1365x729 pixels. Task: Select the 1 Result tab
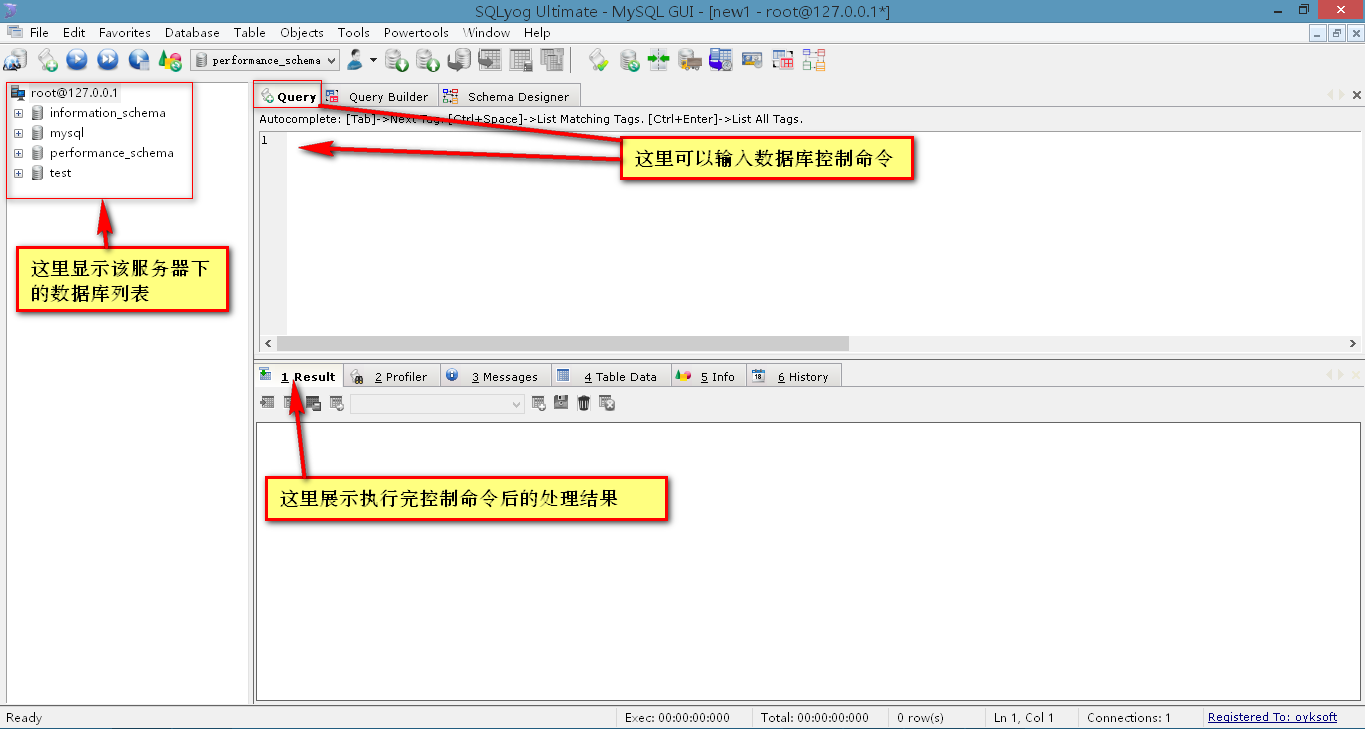pos(298,376)
